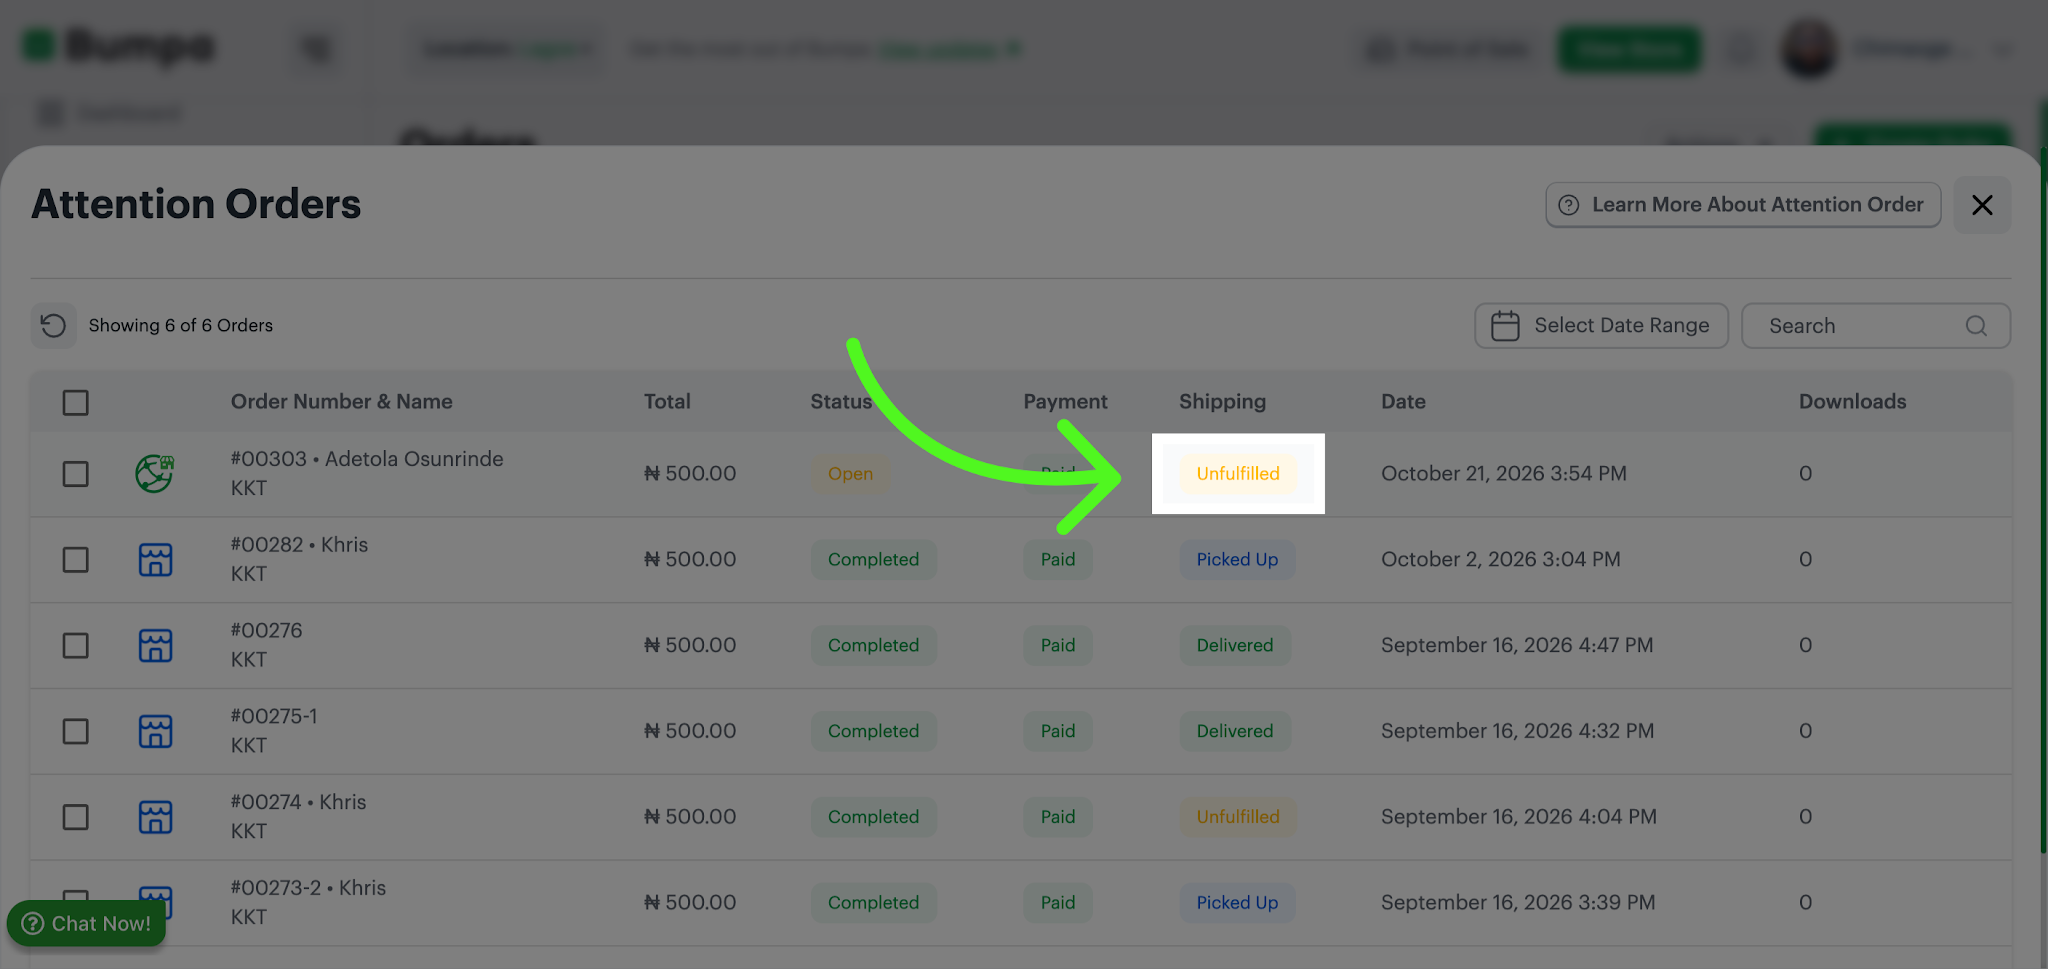Check the box for order #00303
2048x969 pixels.
(76, 474)
